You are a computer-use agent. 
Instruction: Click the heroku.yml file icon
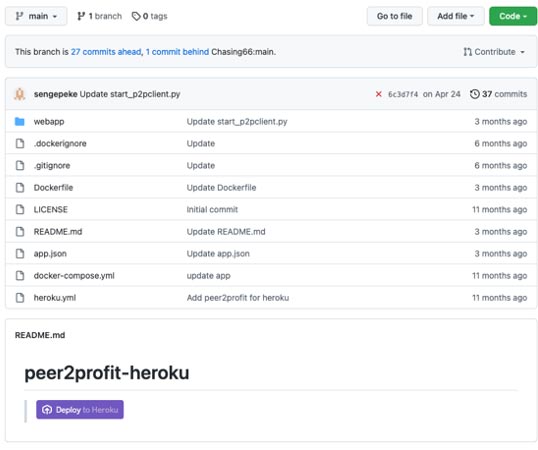[x=20, y=297]
